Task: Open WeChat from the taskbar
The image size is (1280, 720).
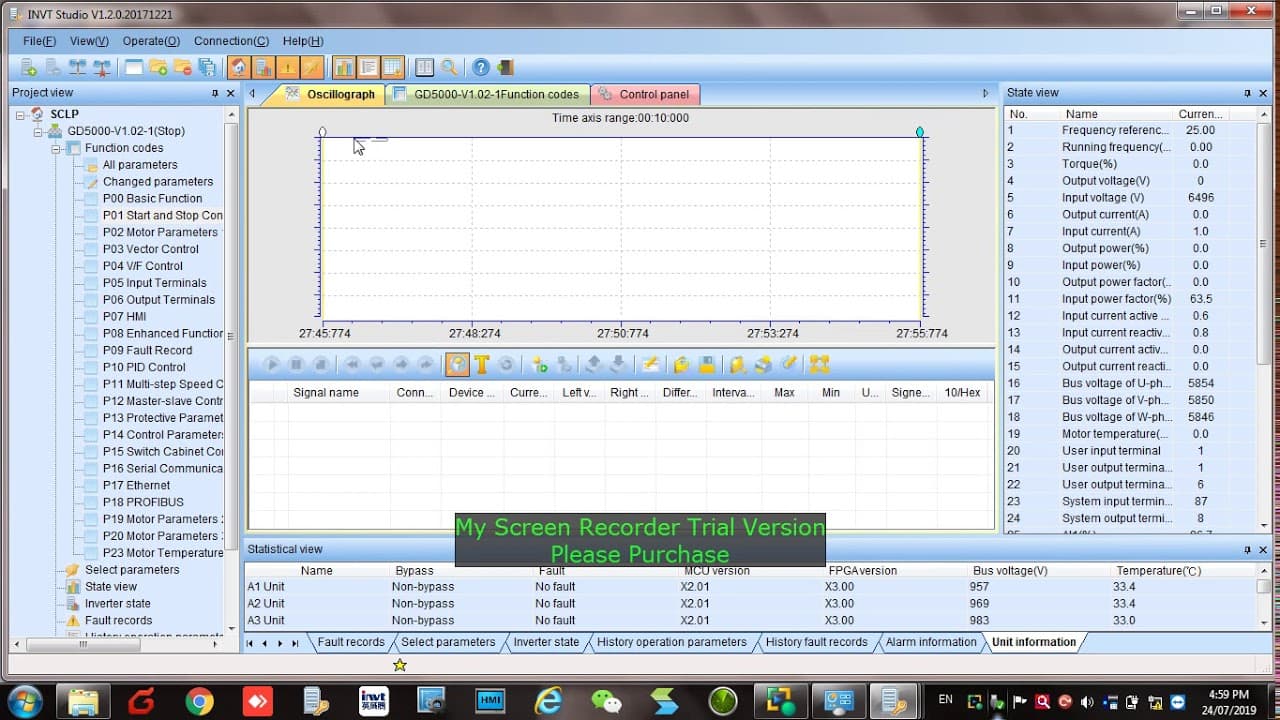Action: click(606, 701)
